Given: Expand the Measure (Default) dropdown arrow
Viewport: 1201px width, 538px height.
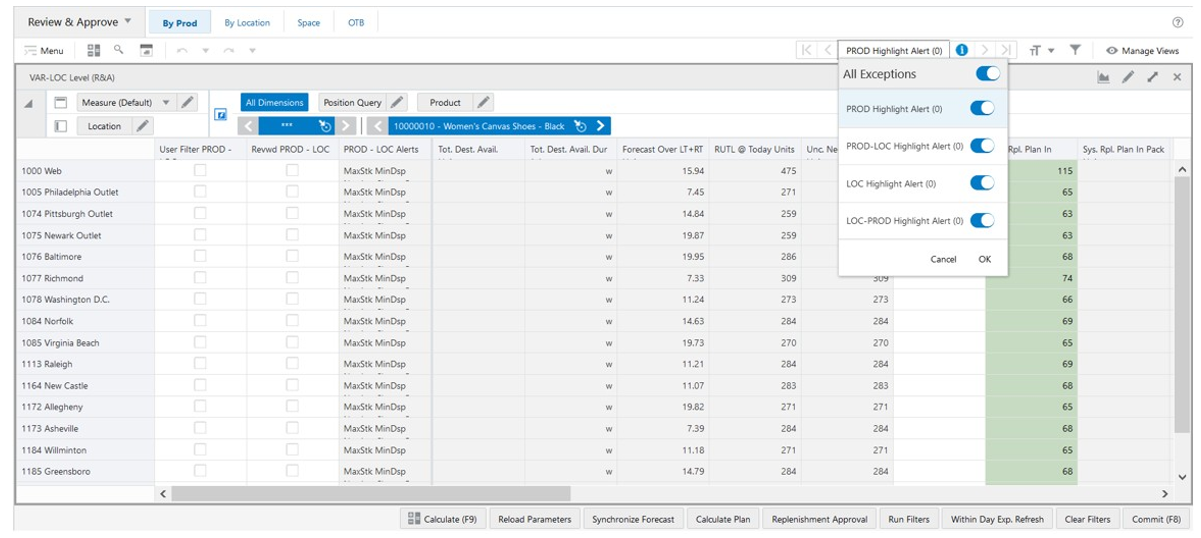Looking at the screenshot, I should coord(166,102).
